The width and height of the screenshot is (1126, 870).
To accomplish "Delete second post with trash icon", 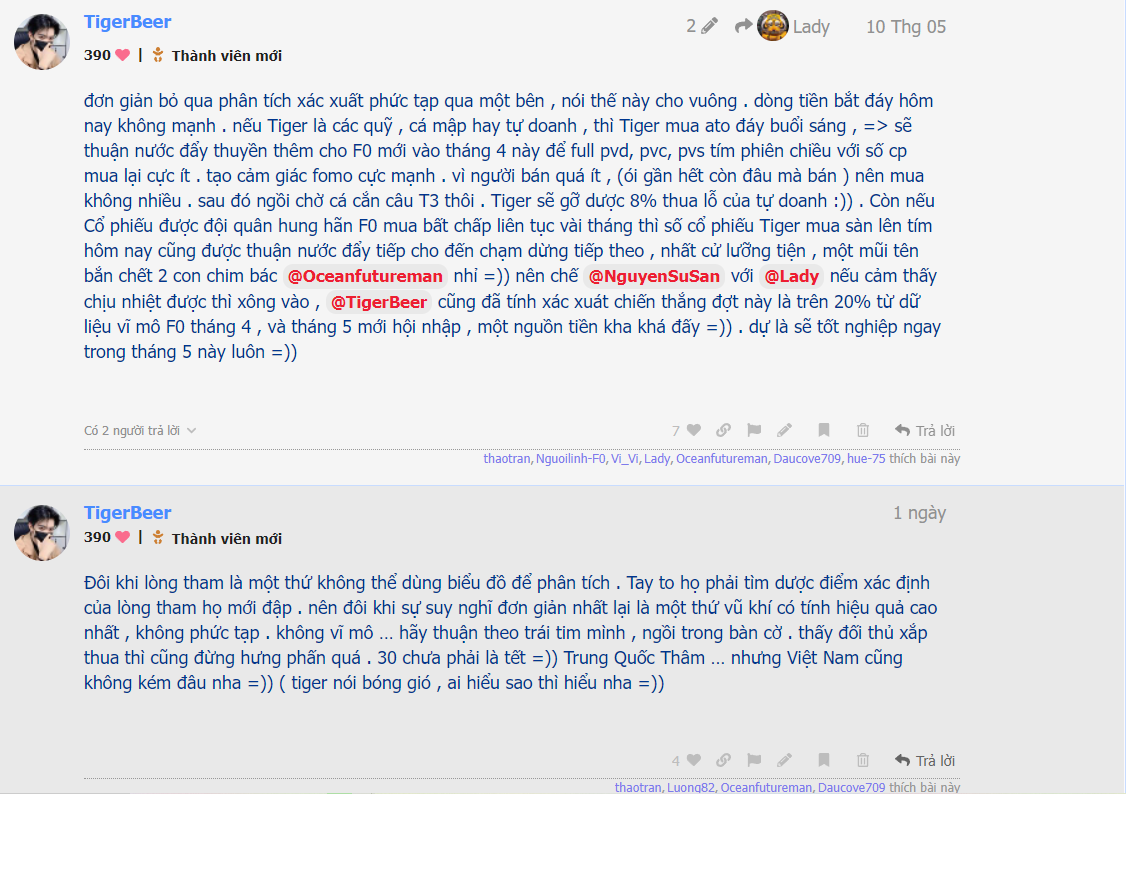I will click(x=862, y=759).
